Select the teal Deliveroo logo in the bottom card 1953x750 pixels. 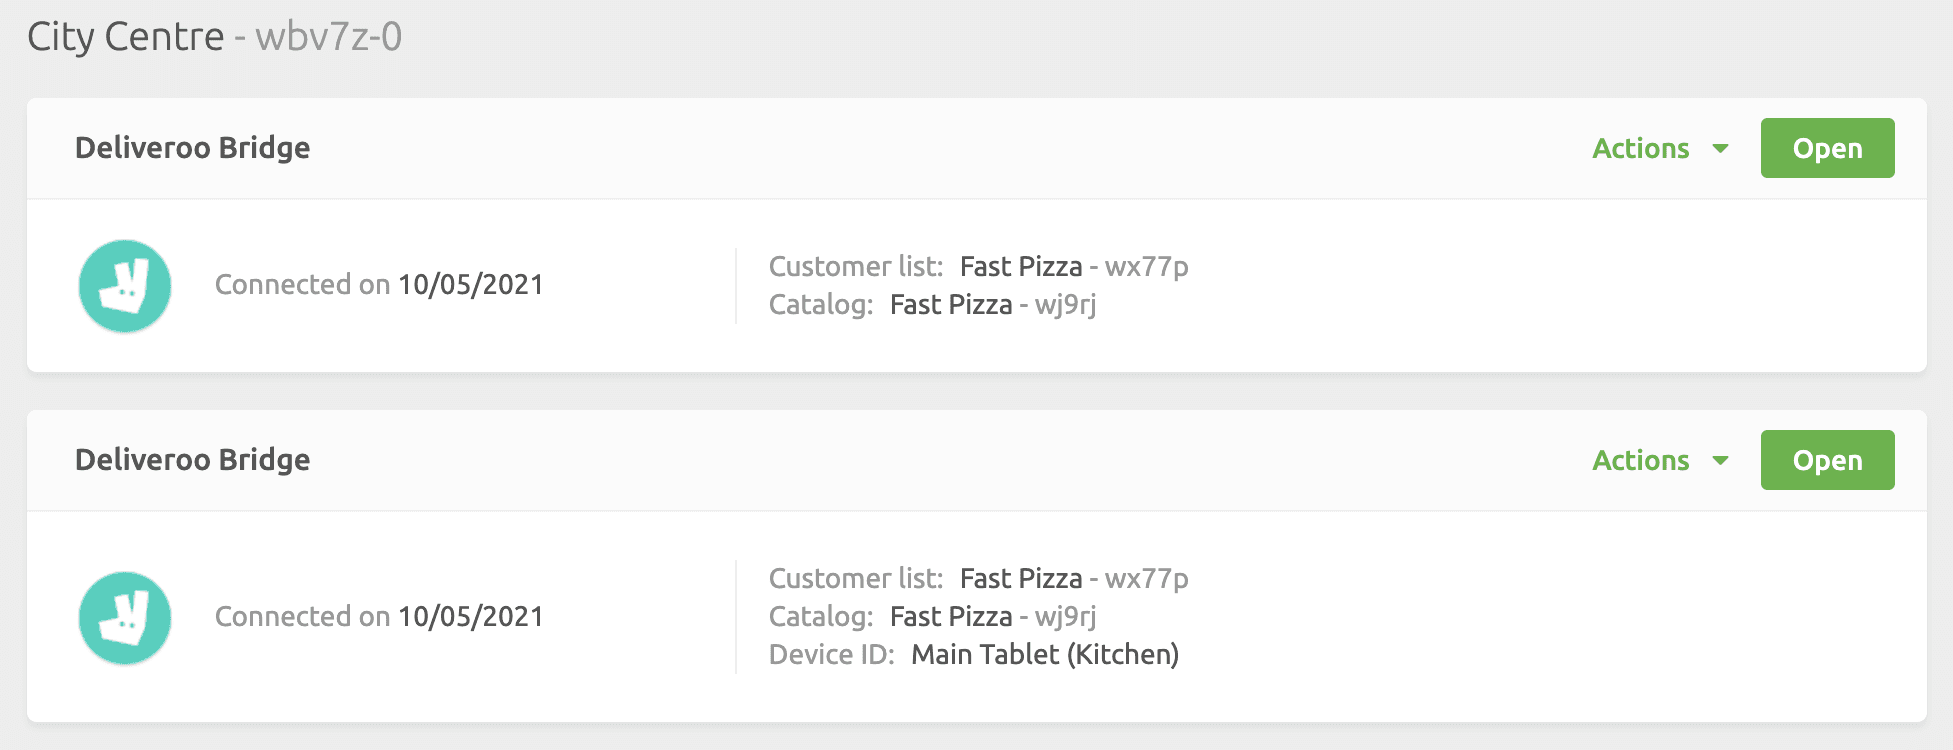tap(124, 618)
